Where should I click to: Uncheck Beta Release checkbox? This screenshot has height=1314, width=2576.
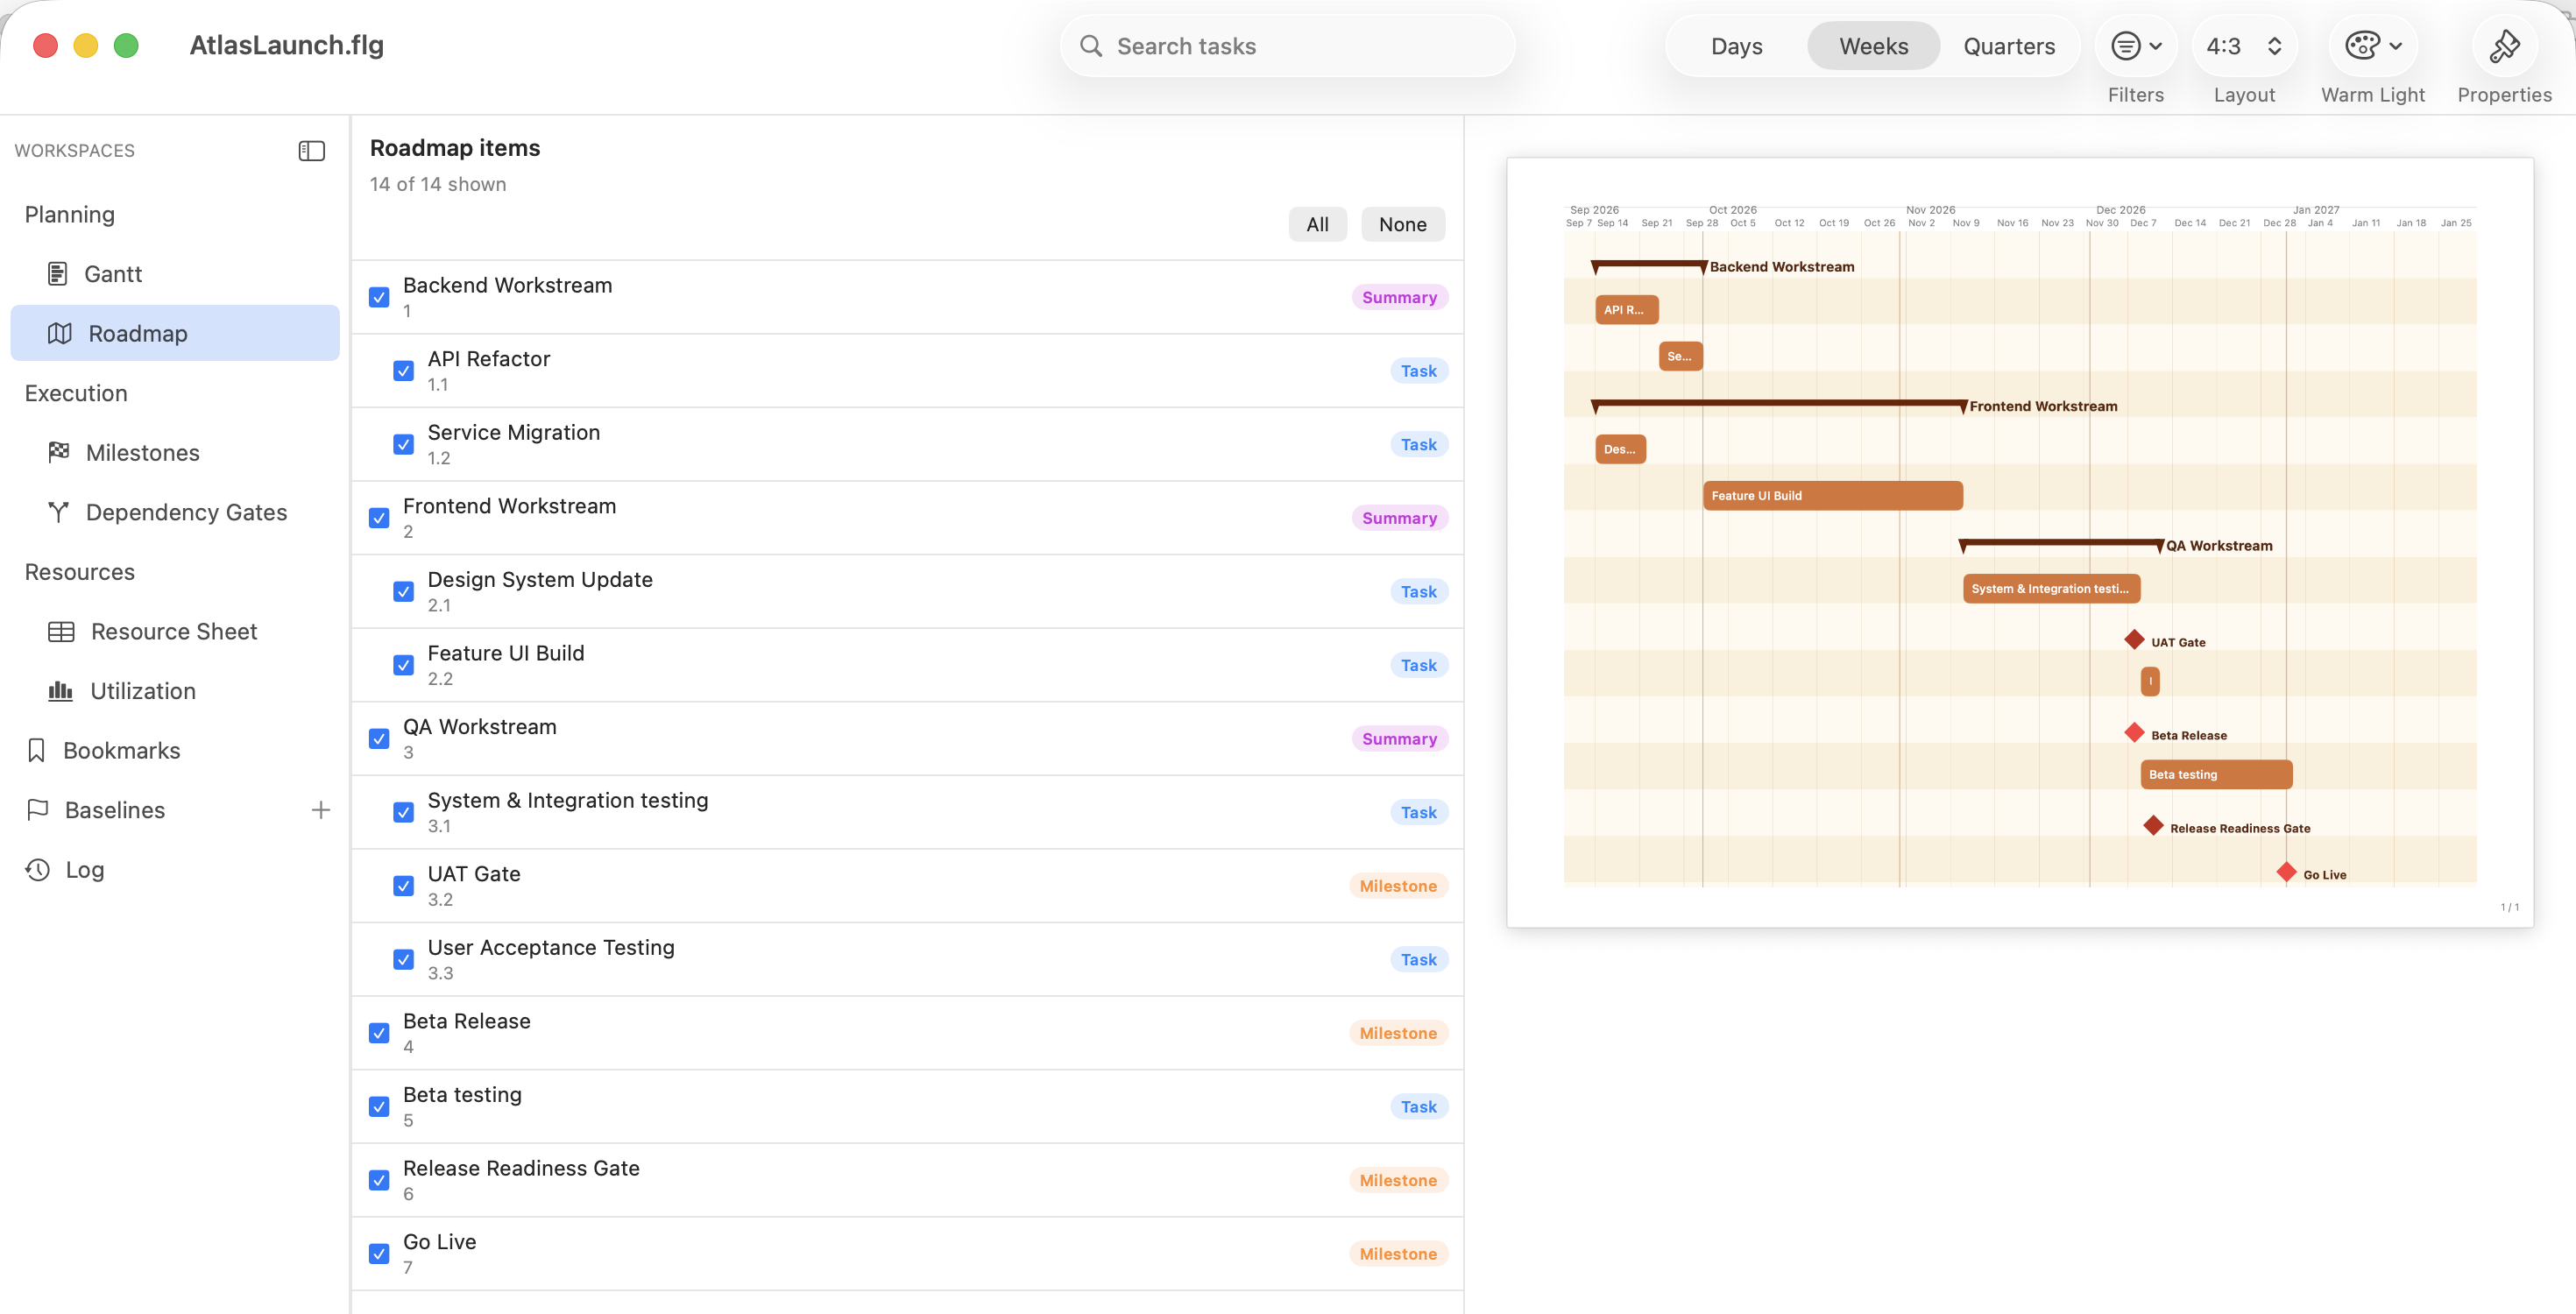[379, 1033]
